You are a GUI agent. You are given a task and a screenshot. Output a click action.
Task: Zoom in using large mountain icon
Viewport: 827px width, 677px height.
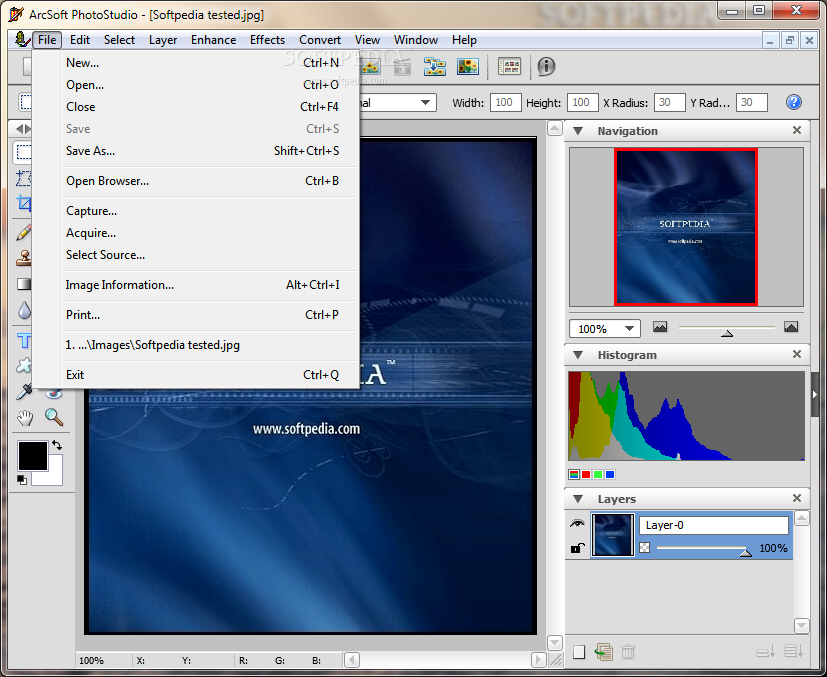pos(791,327)
